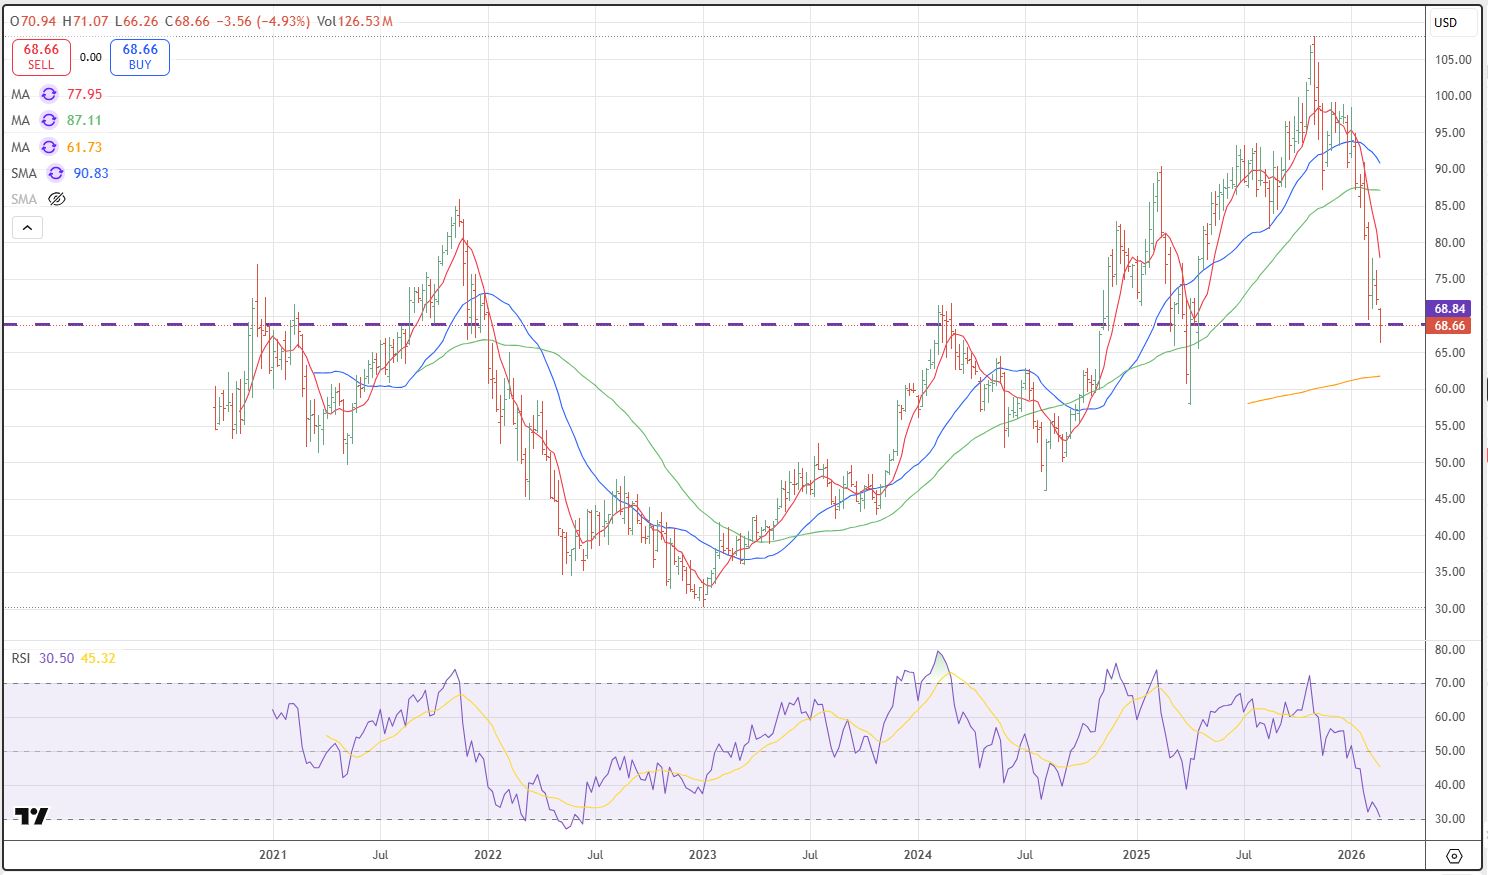This screenshot has height=875, width=1488.
Task: Select the RSI indicator label
Action: (x=21, y=658)
